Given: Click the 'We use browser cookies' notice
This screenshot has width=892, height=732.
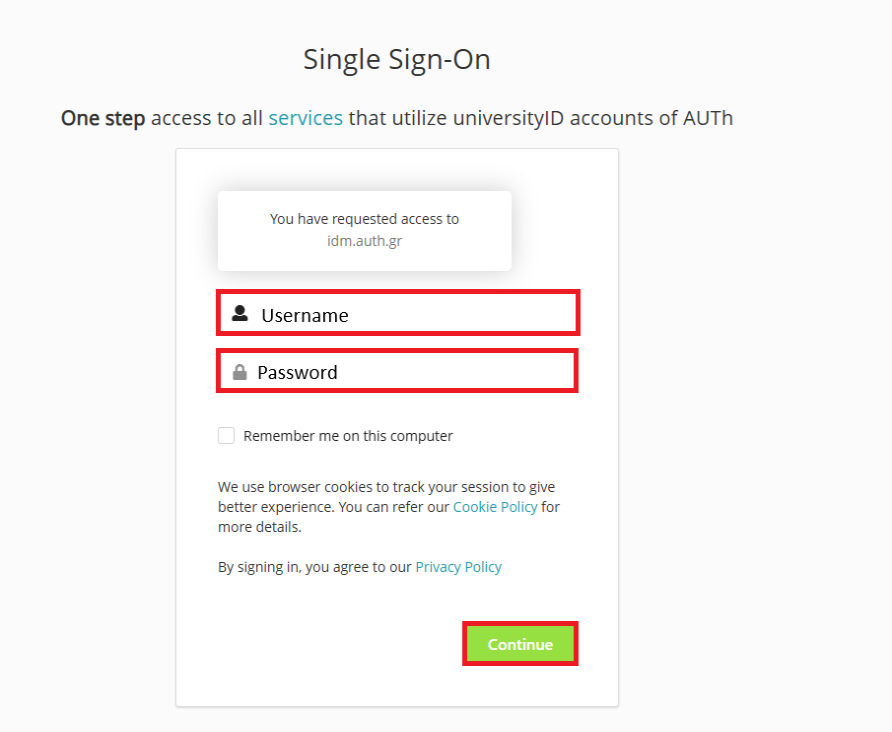Looking at the screenshot, I should click(x=386, y=487).
